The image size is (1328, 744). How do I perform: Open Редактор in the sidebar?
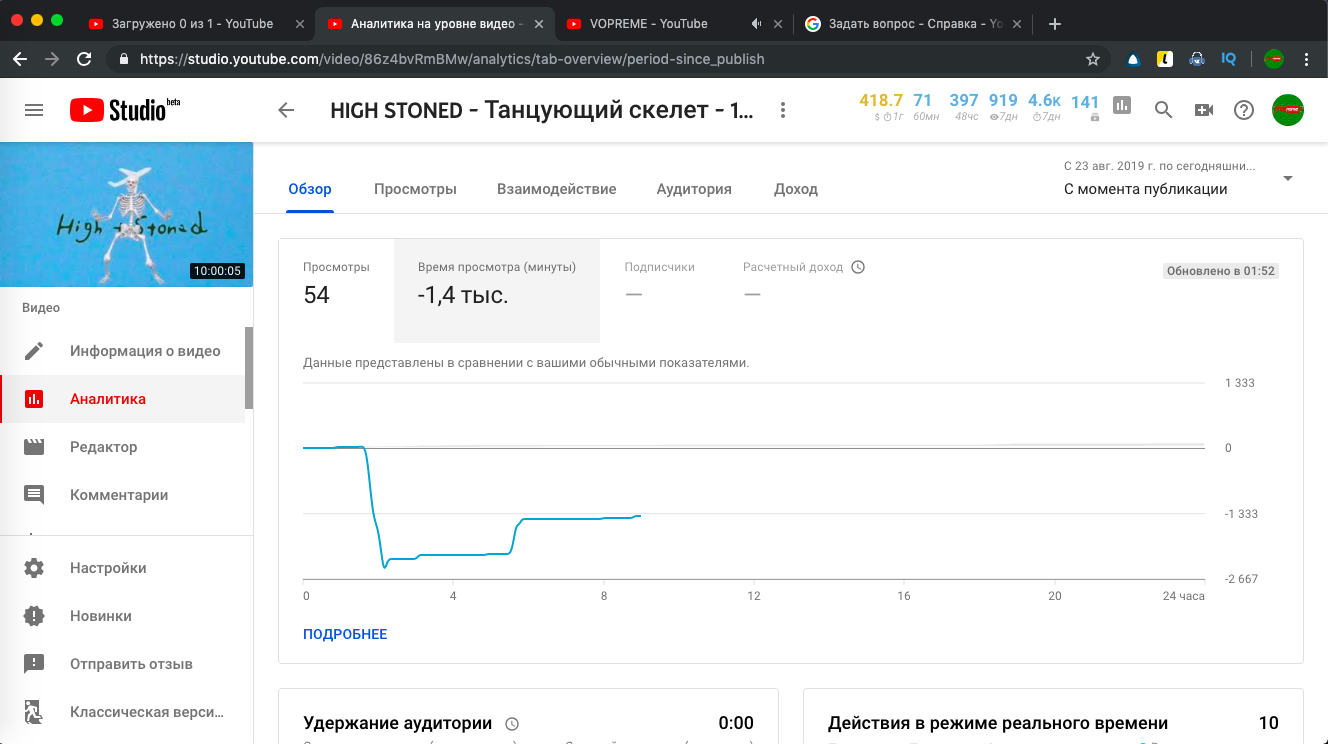[122, 447]
